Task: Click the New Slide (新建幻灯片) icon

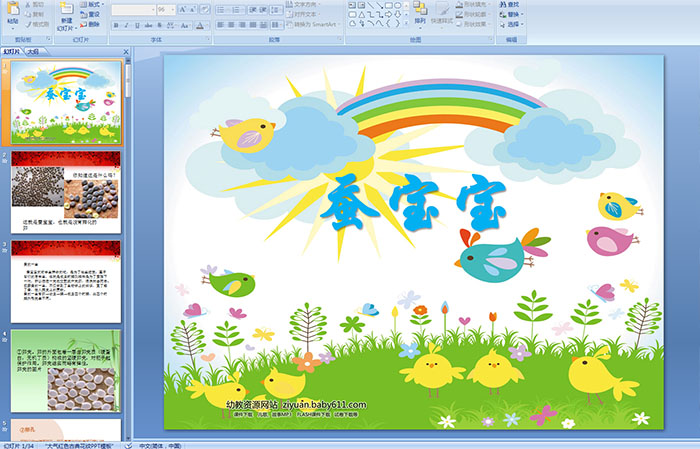Action: coord(67,9)
